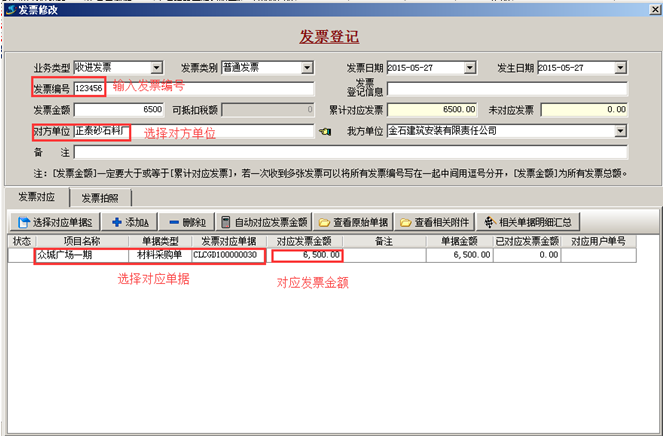The image size is (663, 436).
Task: Click the 选择对应单据 toolbar button
Action: [56, 221]
